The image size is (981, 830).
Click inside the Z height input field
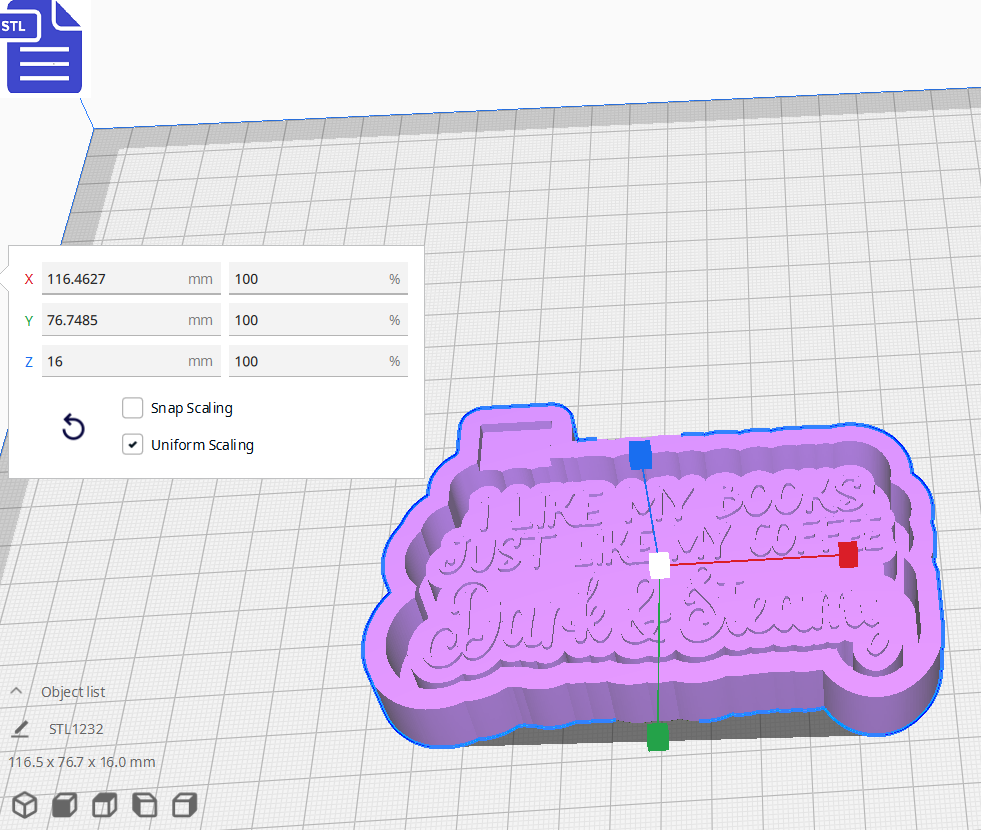[x=130, y=361]
